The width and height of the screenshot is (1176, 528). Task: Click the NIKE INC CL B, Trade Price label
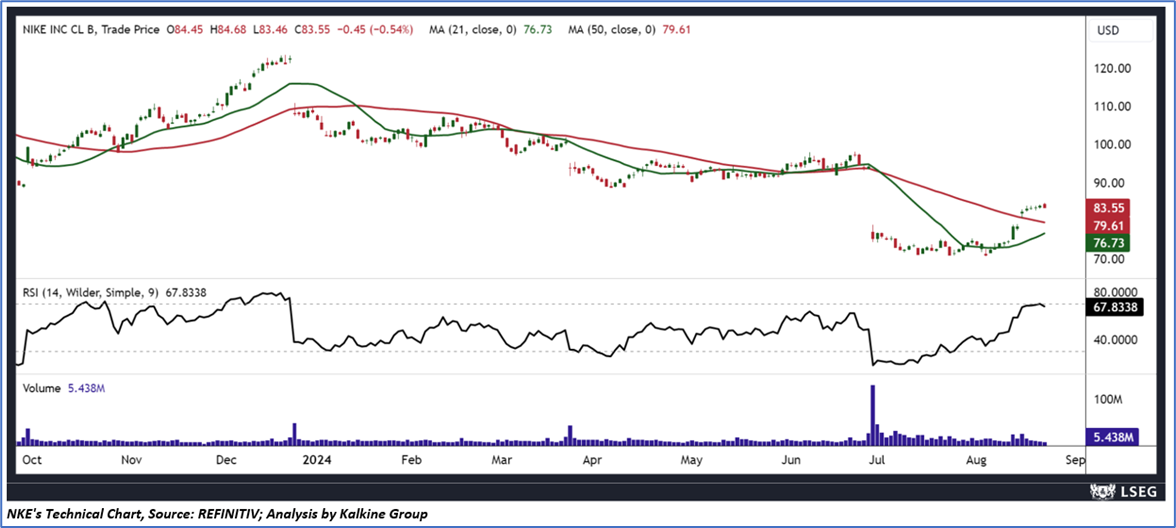point(91,30)
